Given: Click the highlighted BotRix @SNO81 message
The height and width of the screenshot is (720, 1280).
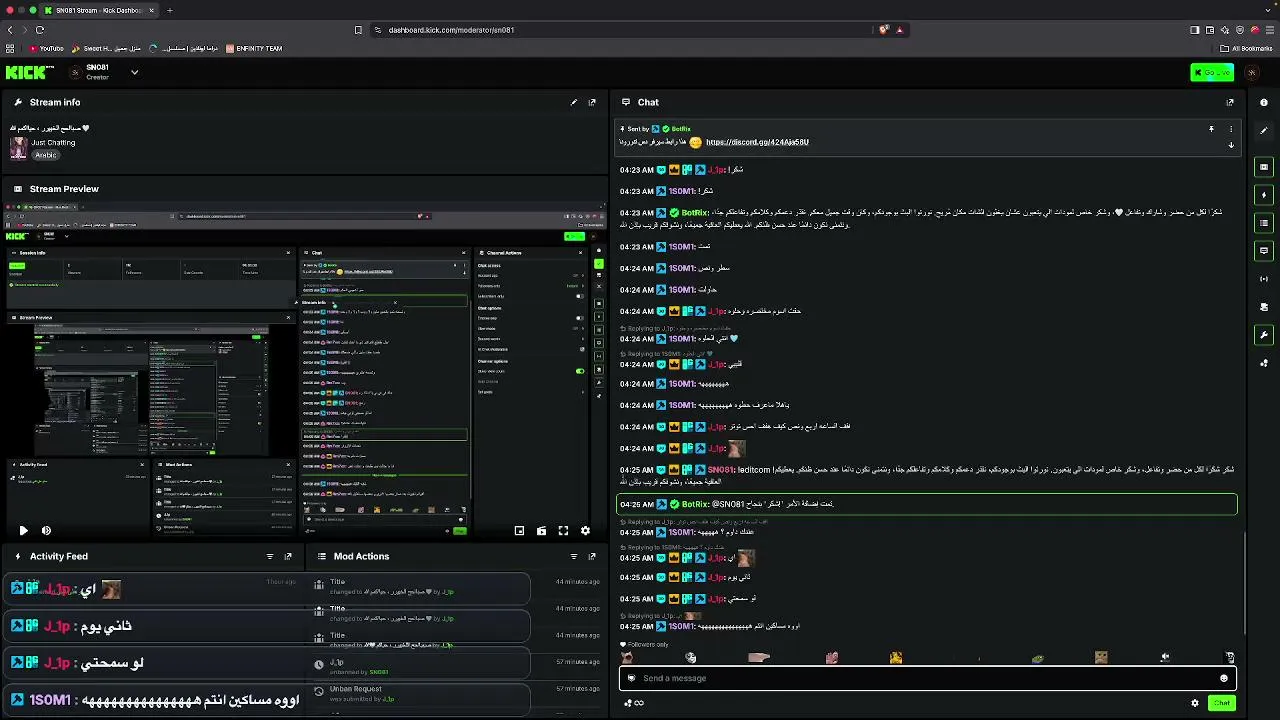Looking at the screenshot, I should (x=927, y=504).
